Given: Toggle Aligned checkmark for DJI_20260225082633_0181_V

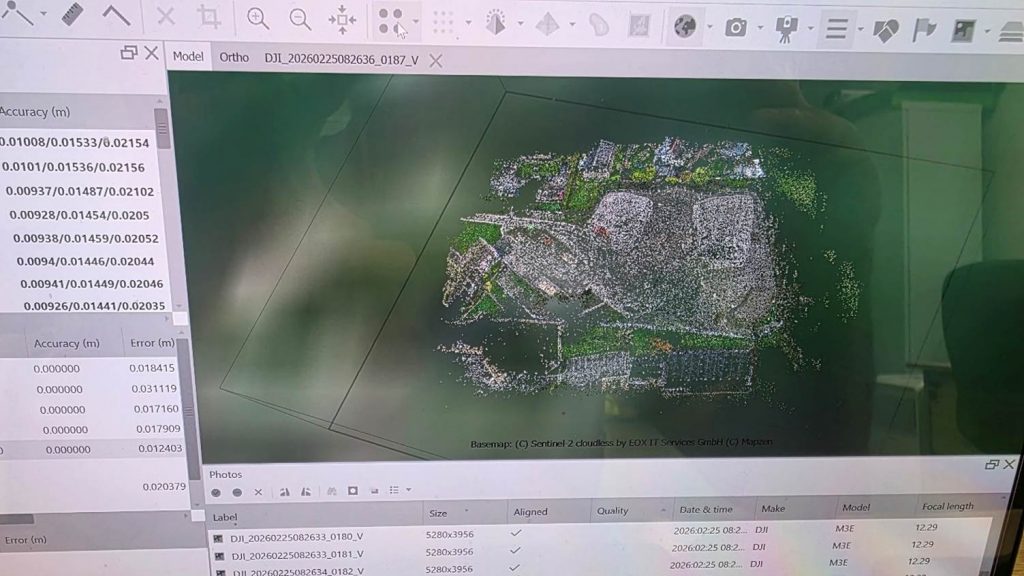Looking at the screenshot, I should 516,551.
